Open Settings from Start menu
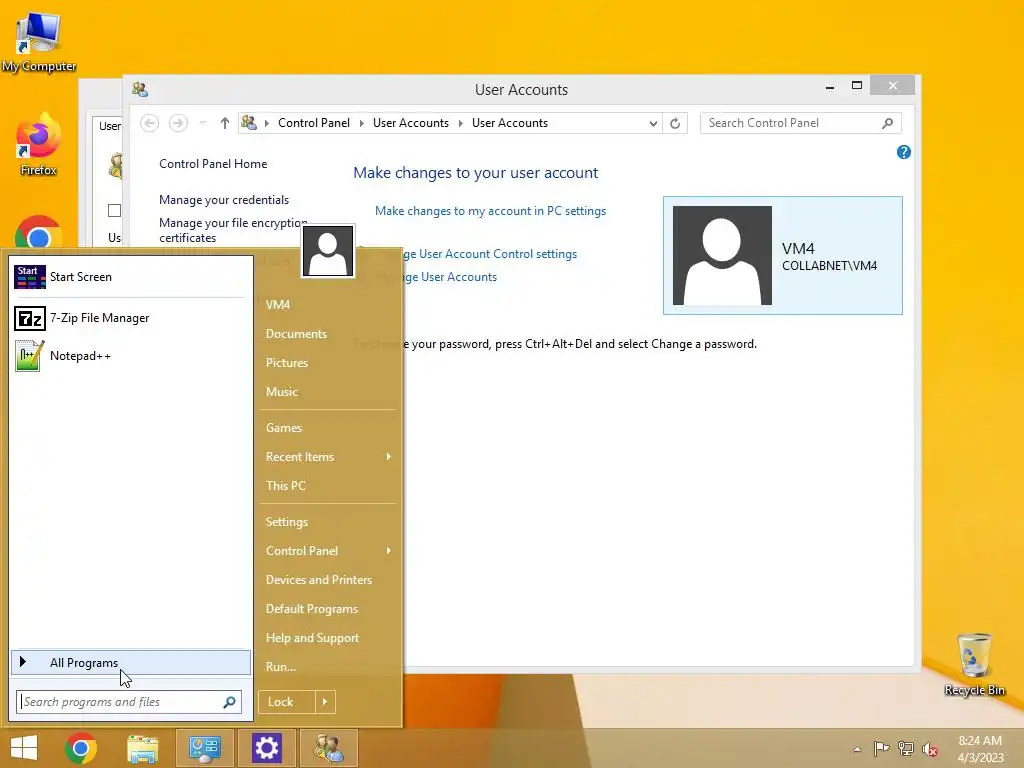The width and height of the screenshot is (1024, 768). click(287, 522)
